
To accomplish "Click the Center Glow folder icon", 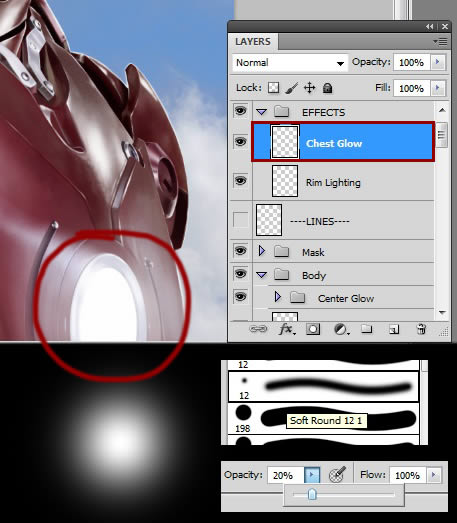I will pyautogui.click(x=298, y=297).
